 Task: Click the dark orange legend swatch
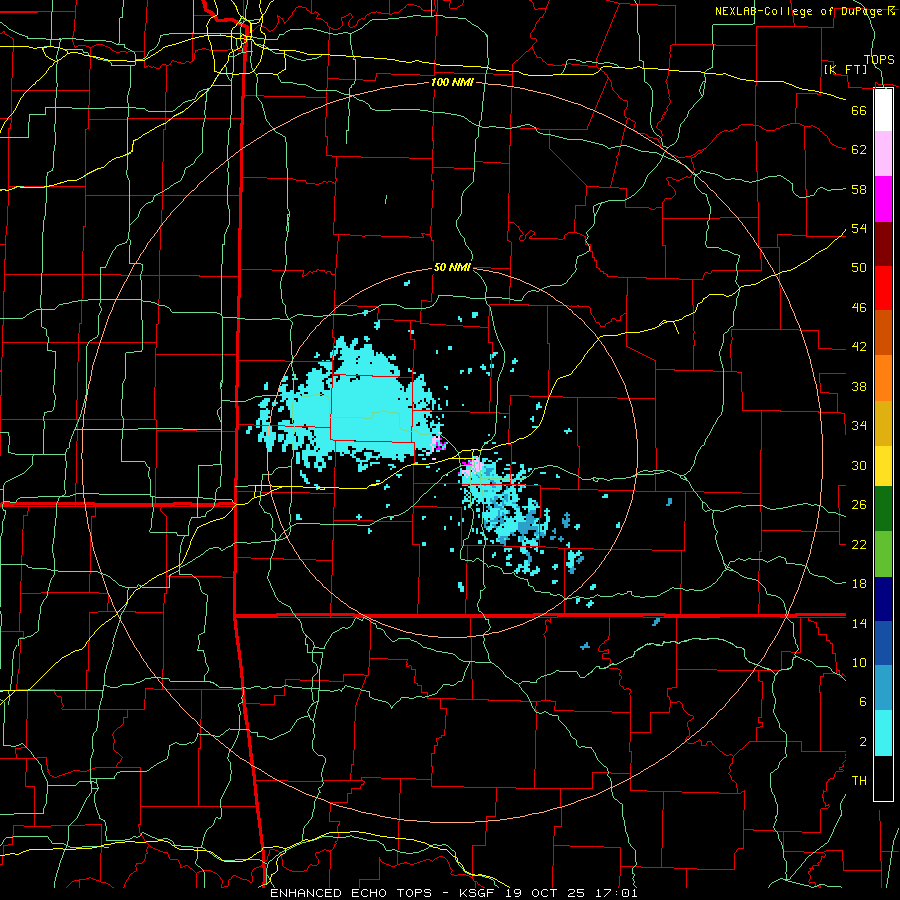(883, 333)
